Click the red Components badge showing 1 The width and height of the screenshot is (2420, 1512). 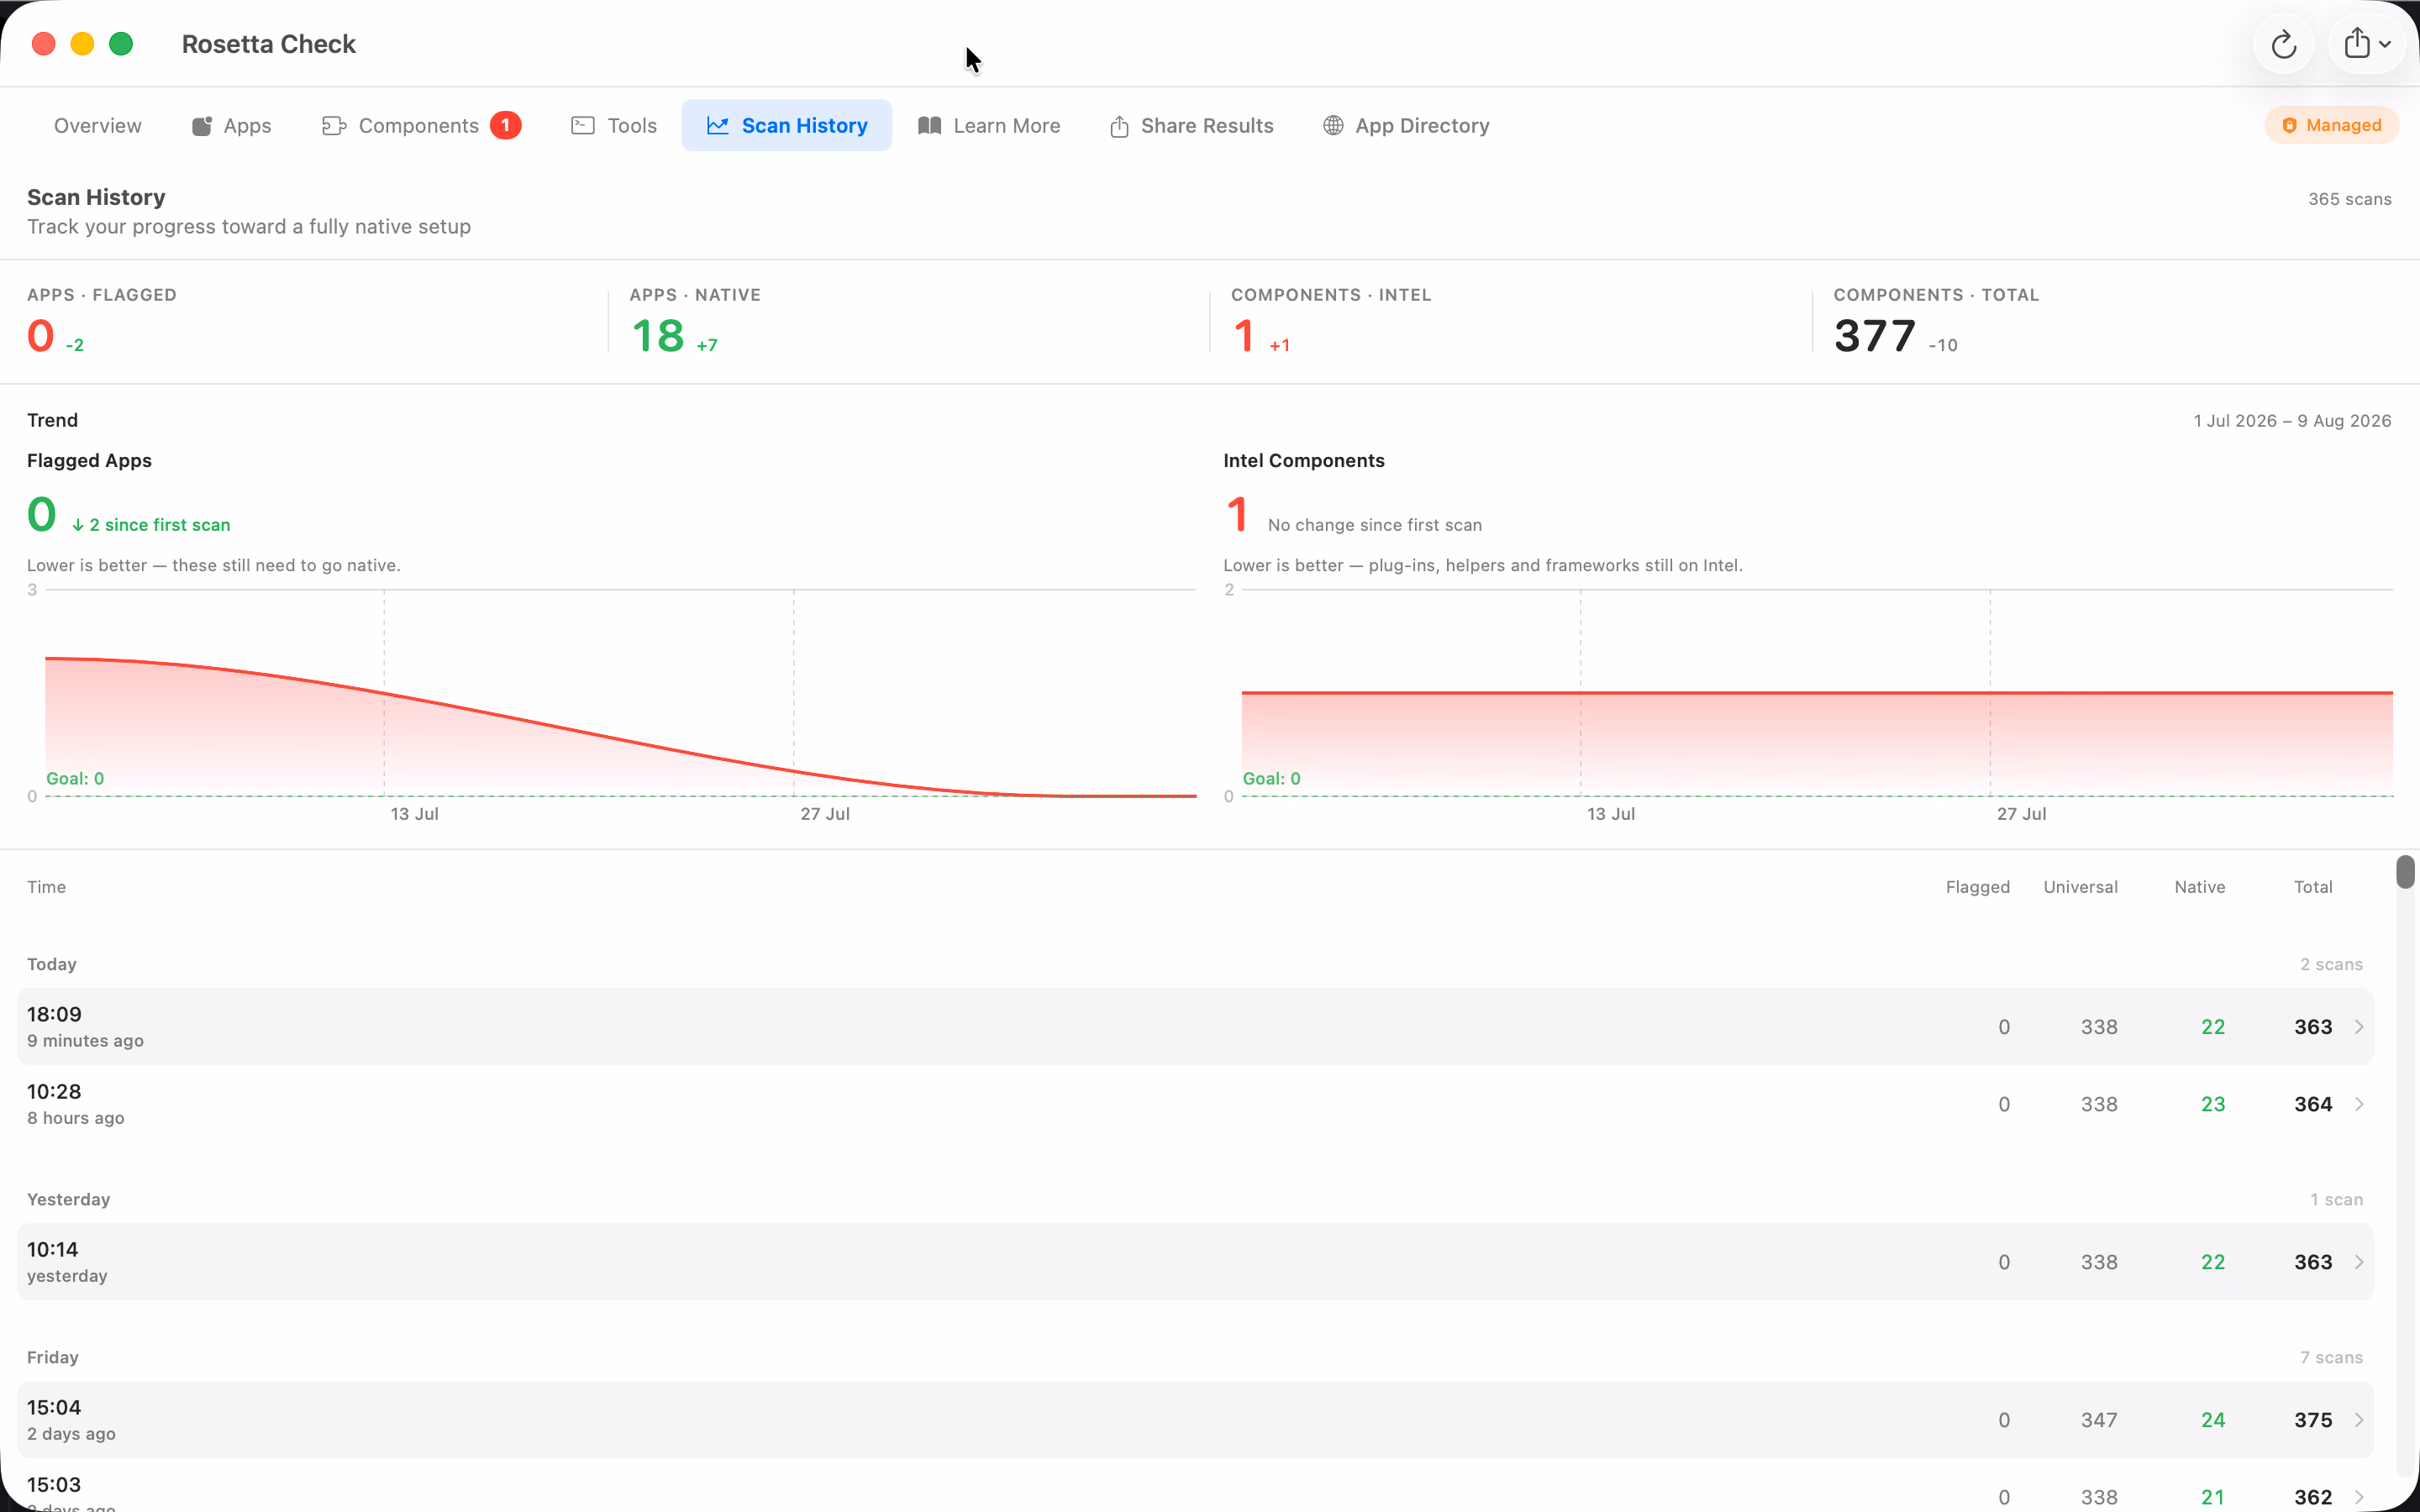click(x=506, y=125)
